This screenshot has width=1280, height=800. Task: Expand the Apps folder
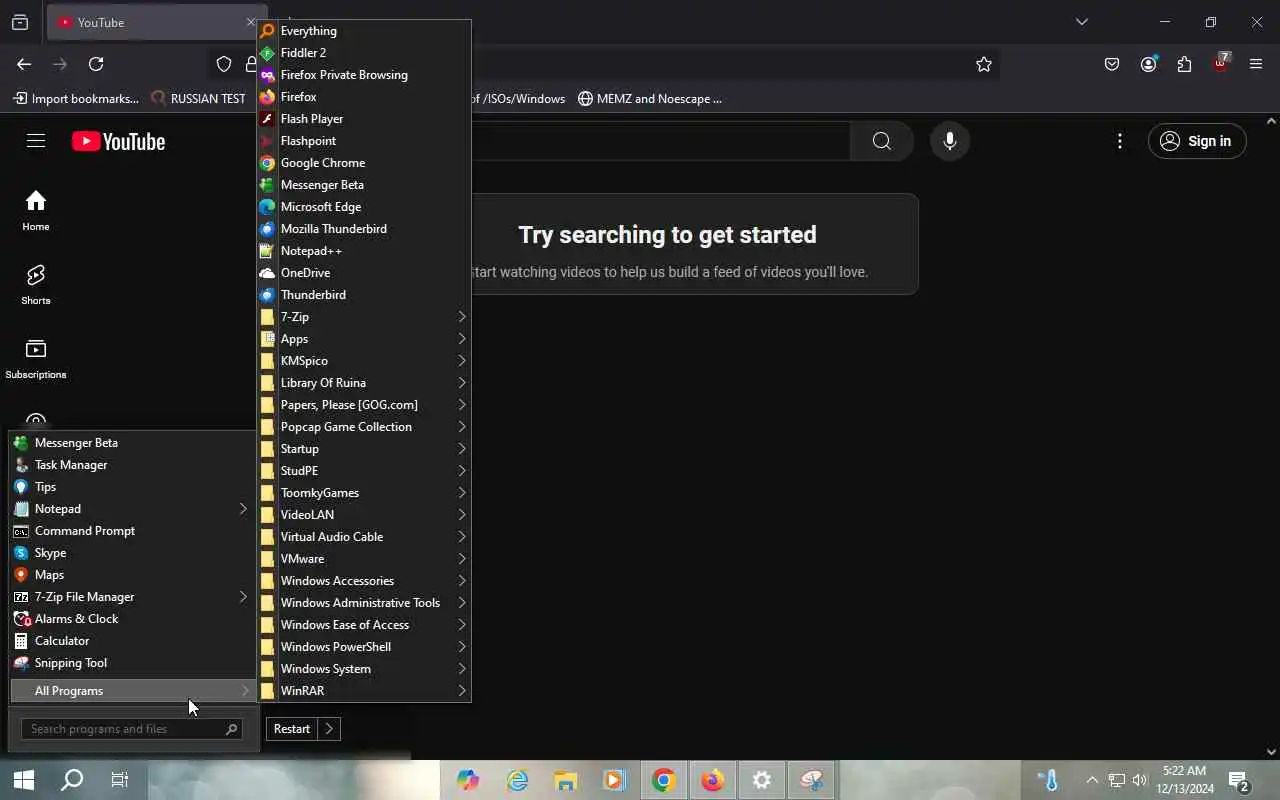(x=364, y=339)
